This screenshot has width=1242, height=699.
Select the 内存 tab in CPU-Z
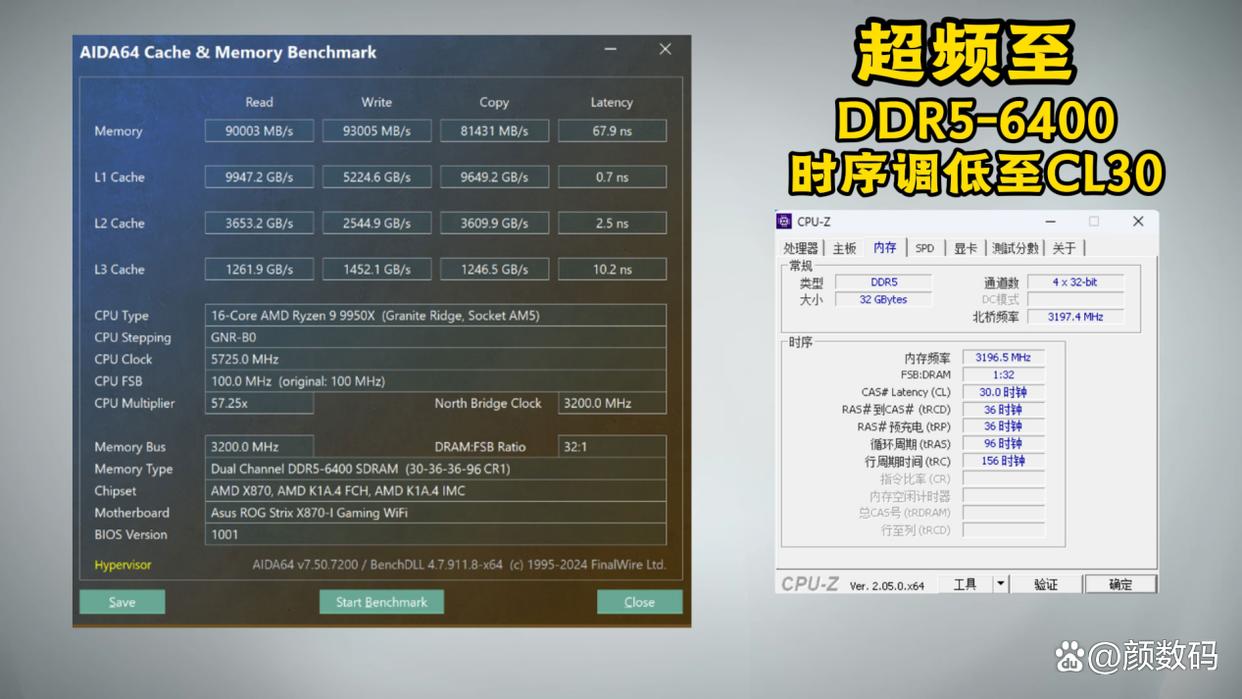click(x=885, y=247)
